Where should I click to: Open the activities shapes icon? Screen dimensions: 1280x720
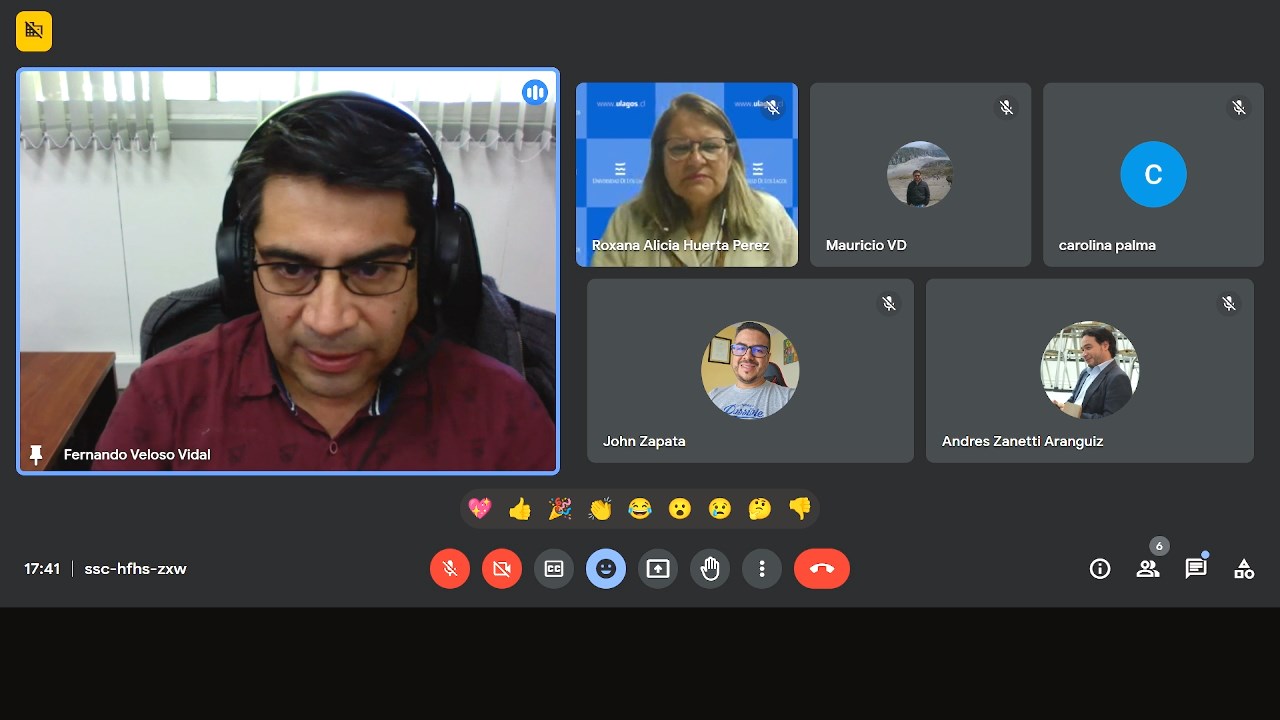click(1244, 569)
